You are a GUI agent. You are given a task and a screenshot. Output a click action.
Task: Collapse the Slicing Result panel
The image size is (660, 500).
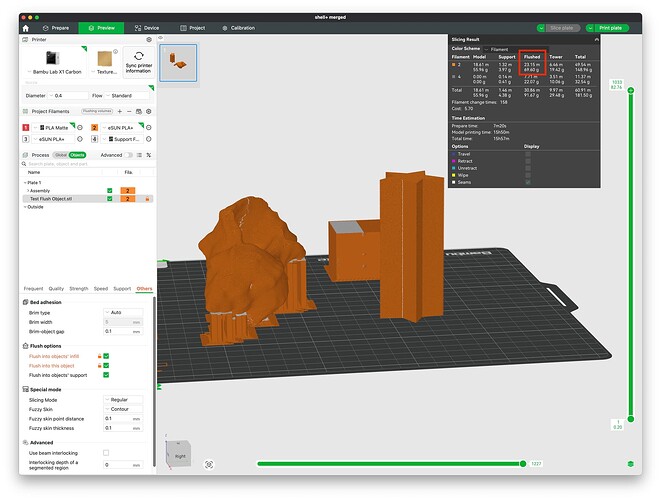tap(596, 40)
